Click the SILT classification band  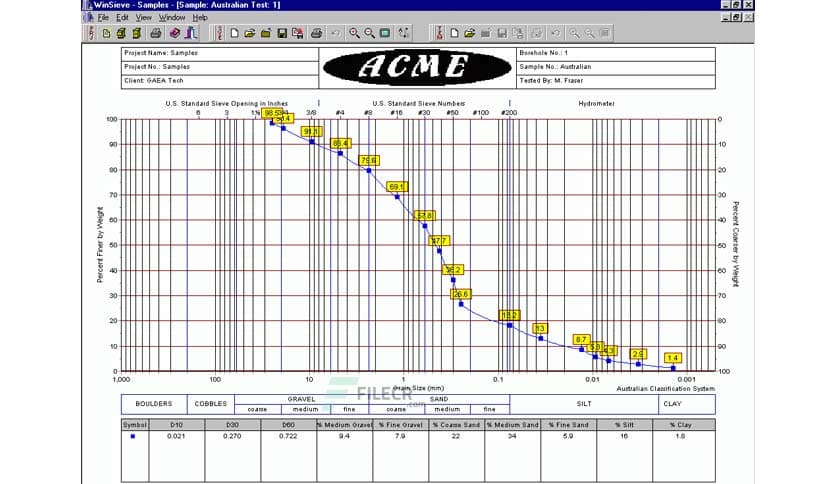pyautogui.click(x=584, y=404)
